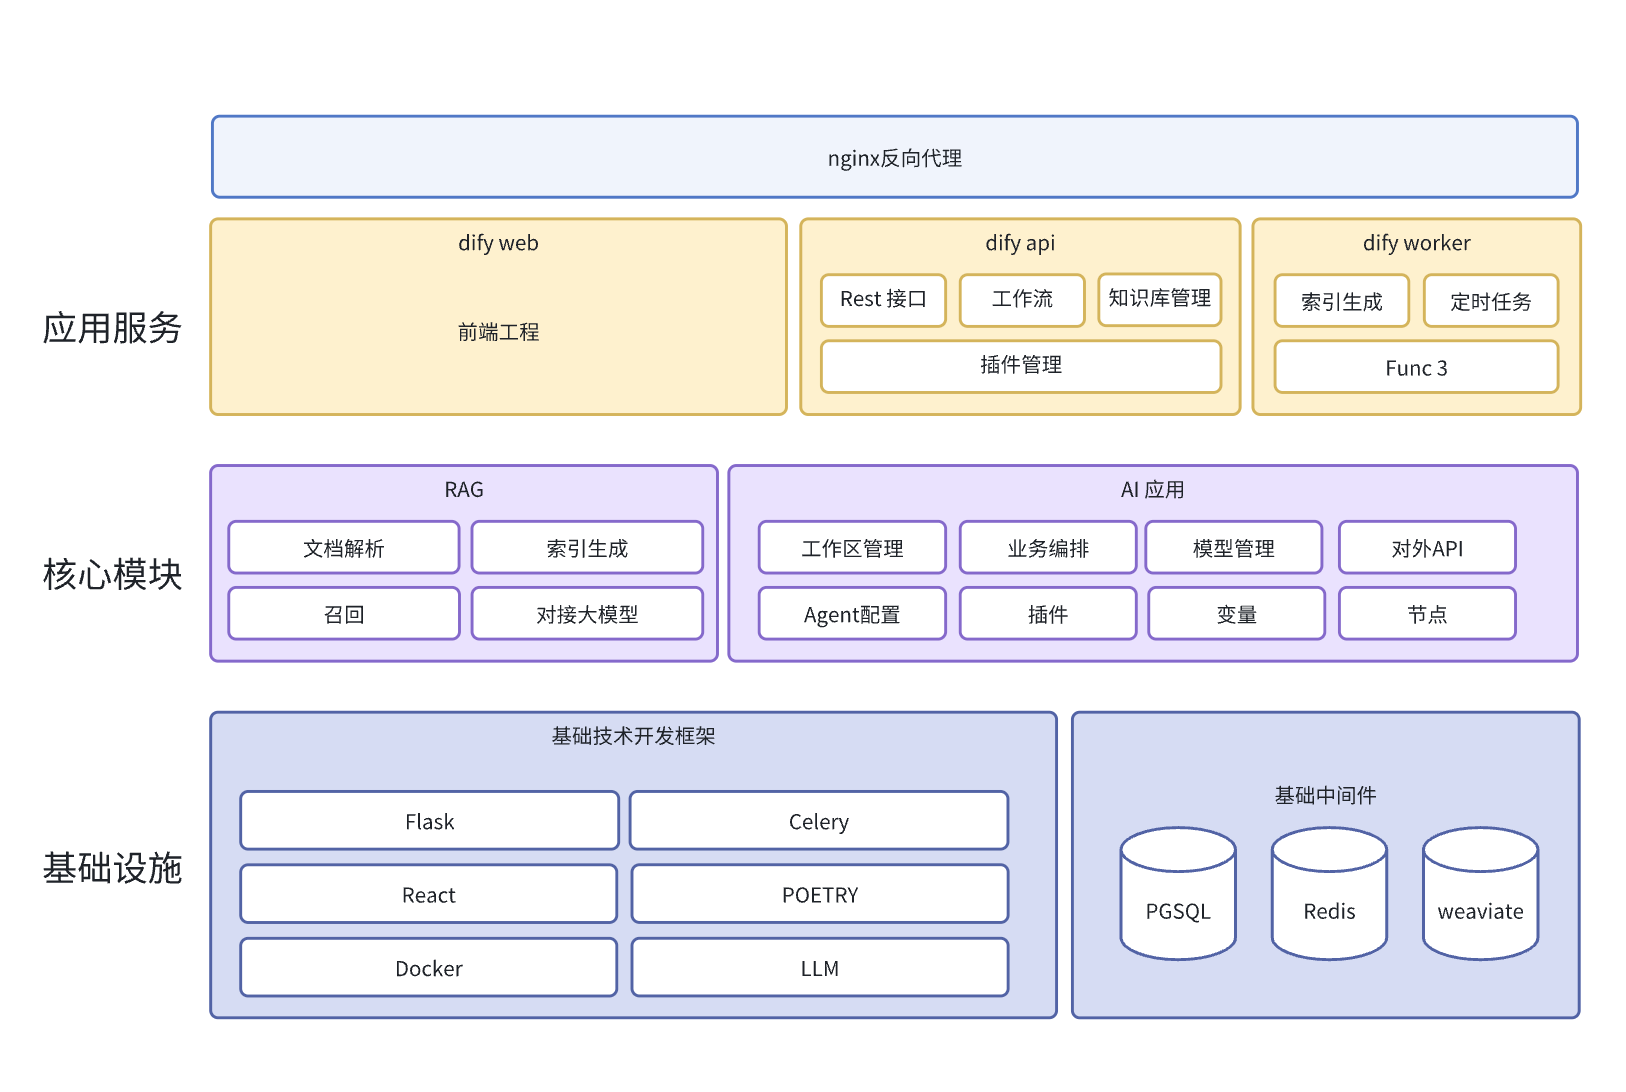Click the 应用服务 layer label

[112, 328]
